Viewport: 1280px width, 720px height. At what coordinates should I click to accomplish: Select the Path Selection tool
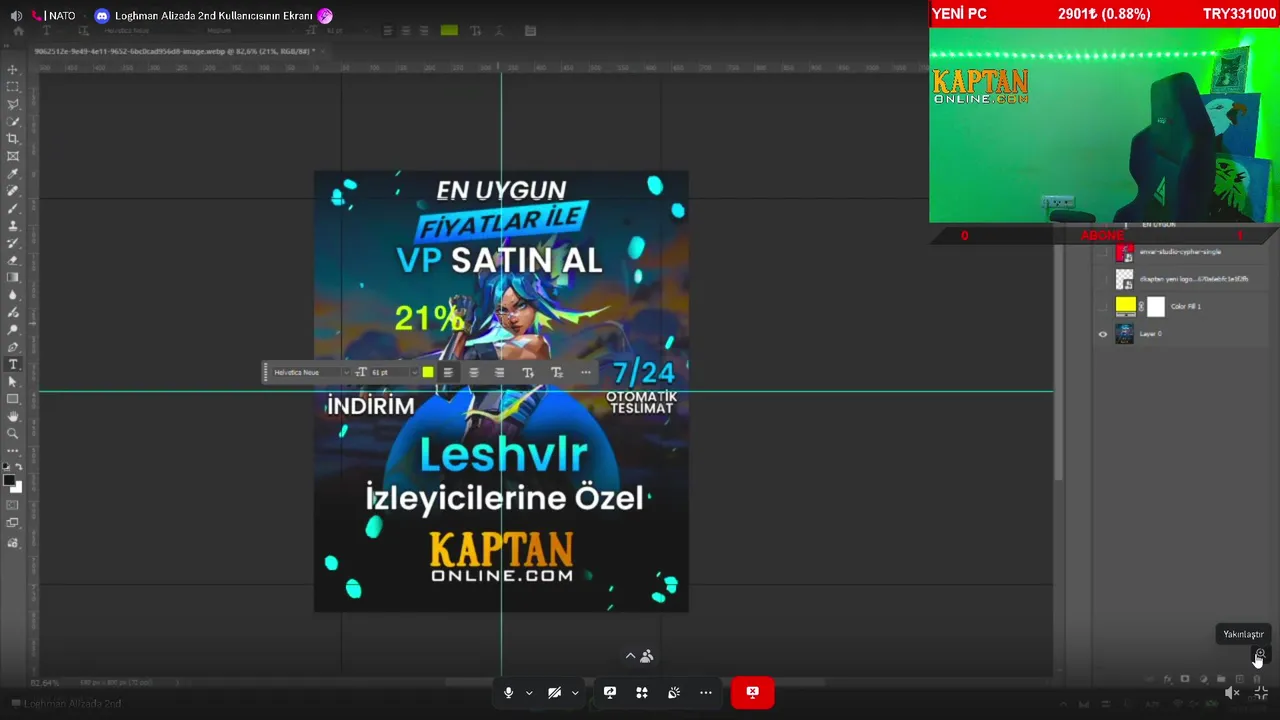point(13,381)
